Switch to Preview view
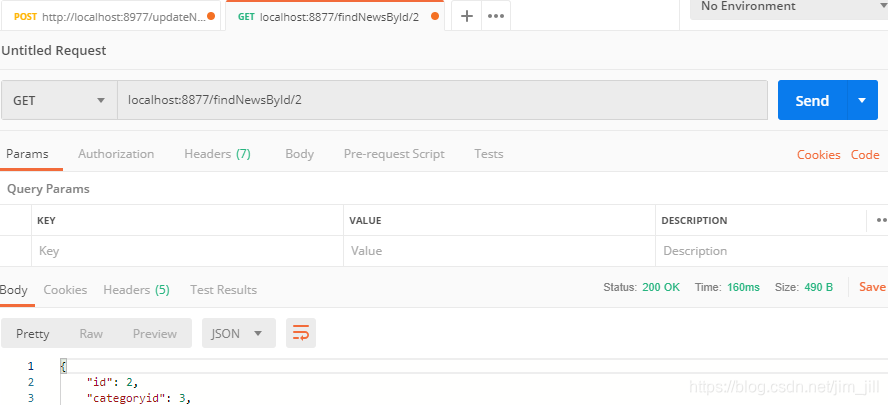 tap(155, 334)
